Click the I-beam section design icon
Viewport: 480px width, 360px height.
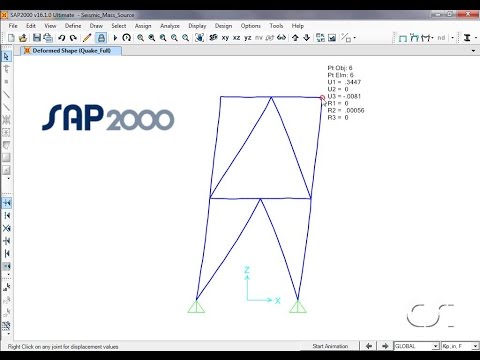(467, 38)
